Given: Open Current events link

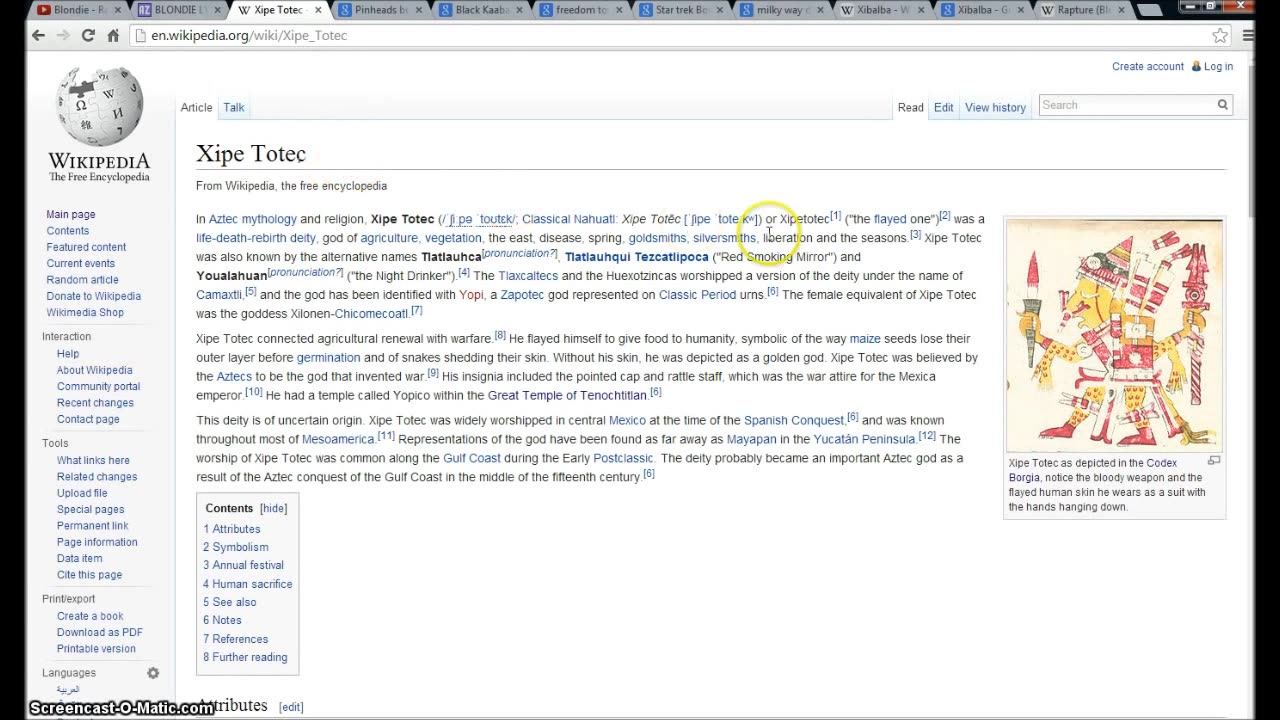Looking at the screenshot, I should click(80, 263).
